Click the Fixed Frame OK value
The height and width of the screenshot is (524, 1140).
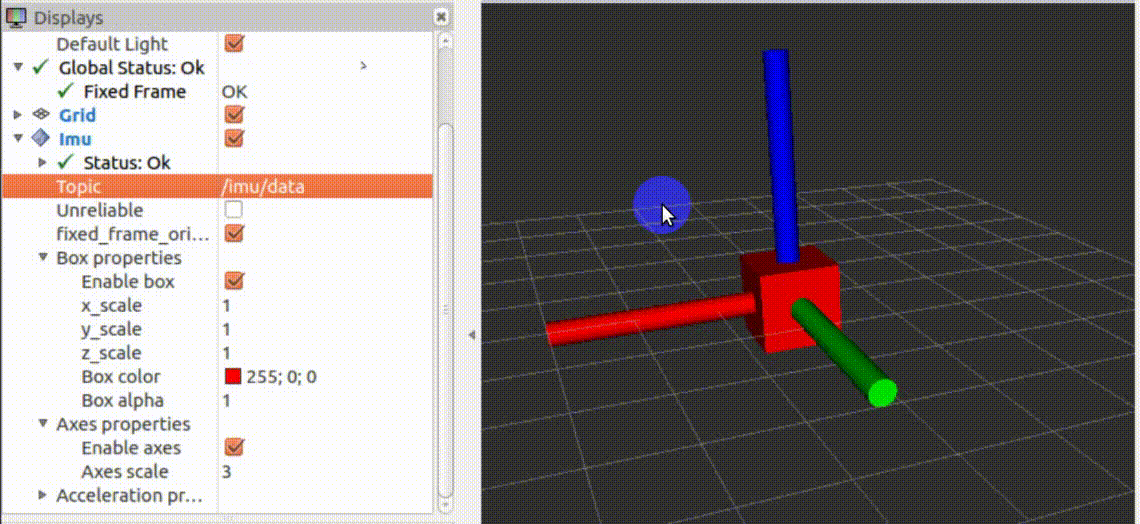pos(234,92)
